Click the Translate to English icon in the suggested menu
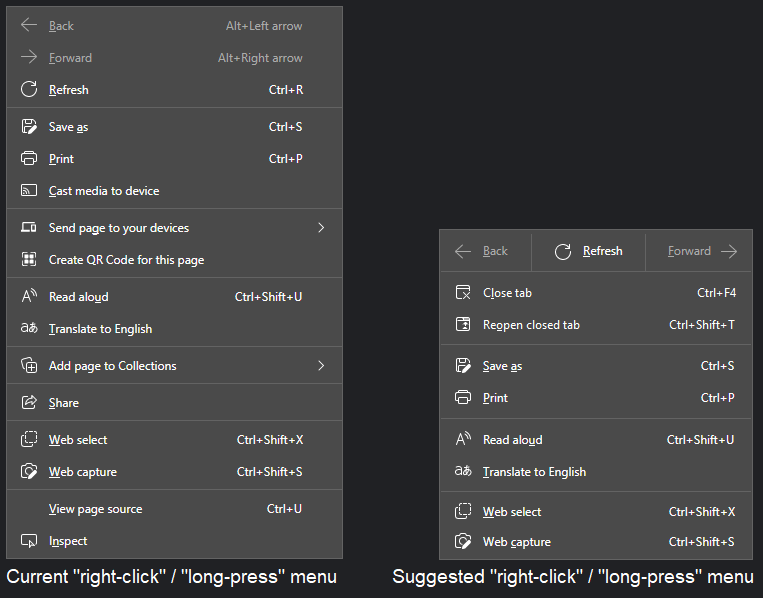Screen dimensions: 763x598 [463, 472]
